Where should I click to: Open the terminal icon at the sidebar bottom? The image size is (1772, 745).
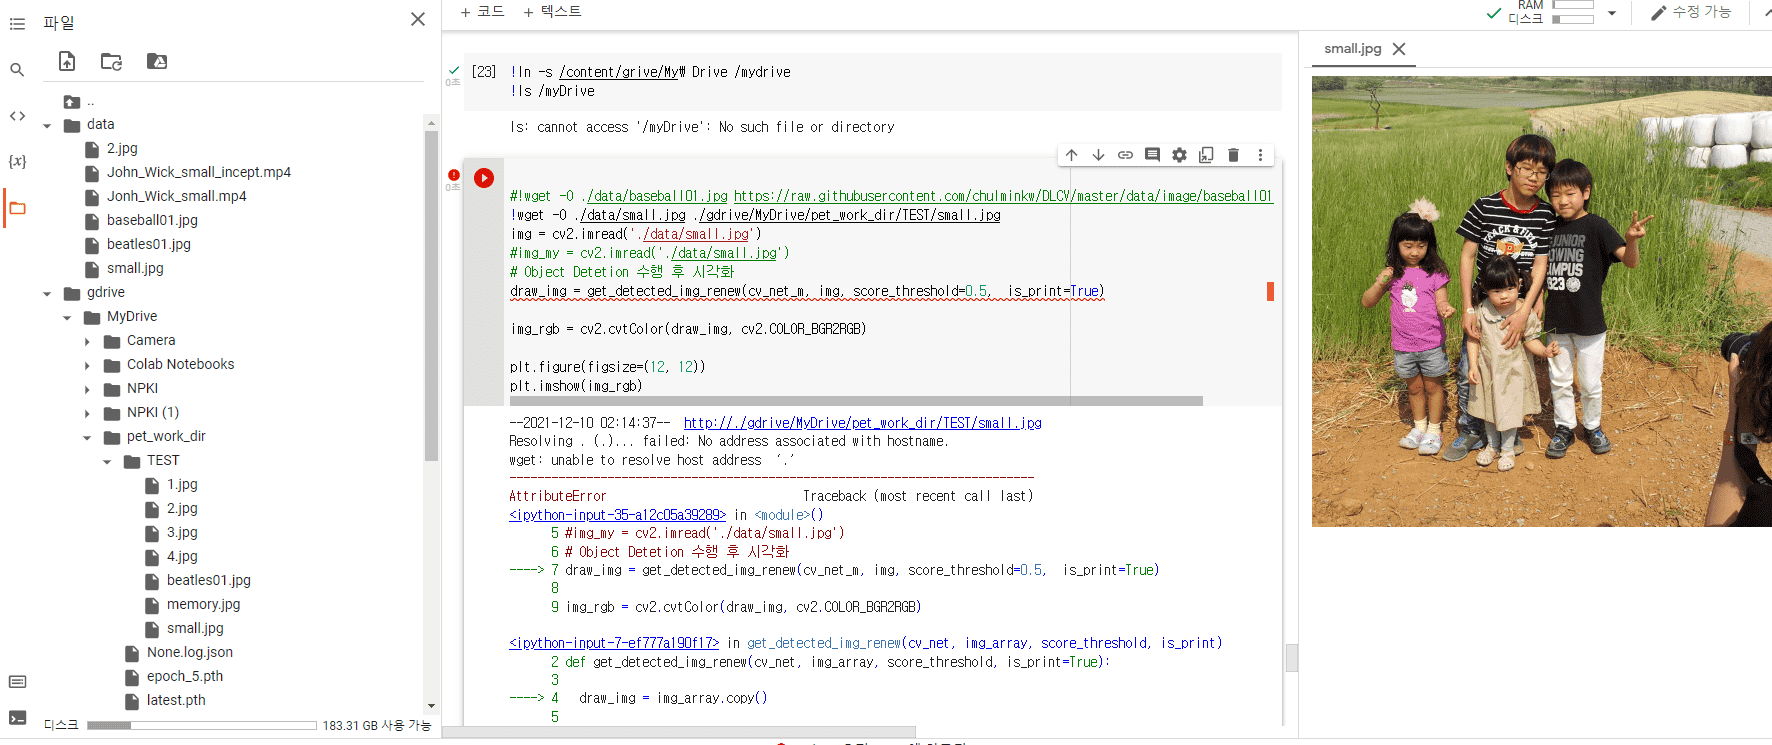click(17, 717)
